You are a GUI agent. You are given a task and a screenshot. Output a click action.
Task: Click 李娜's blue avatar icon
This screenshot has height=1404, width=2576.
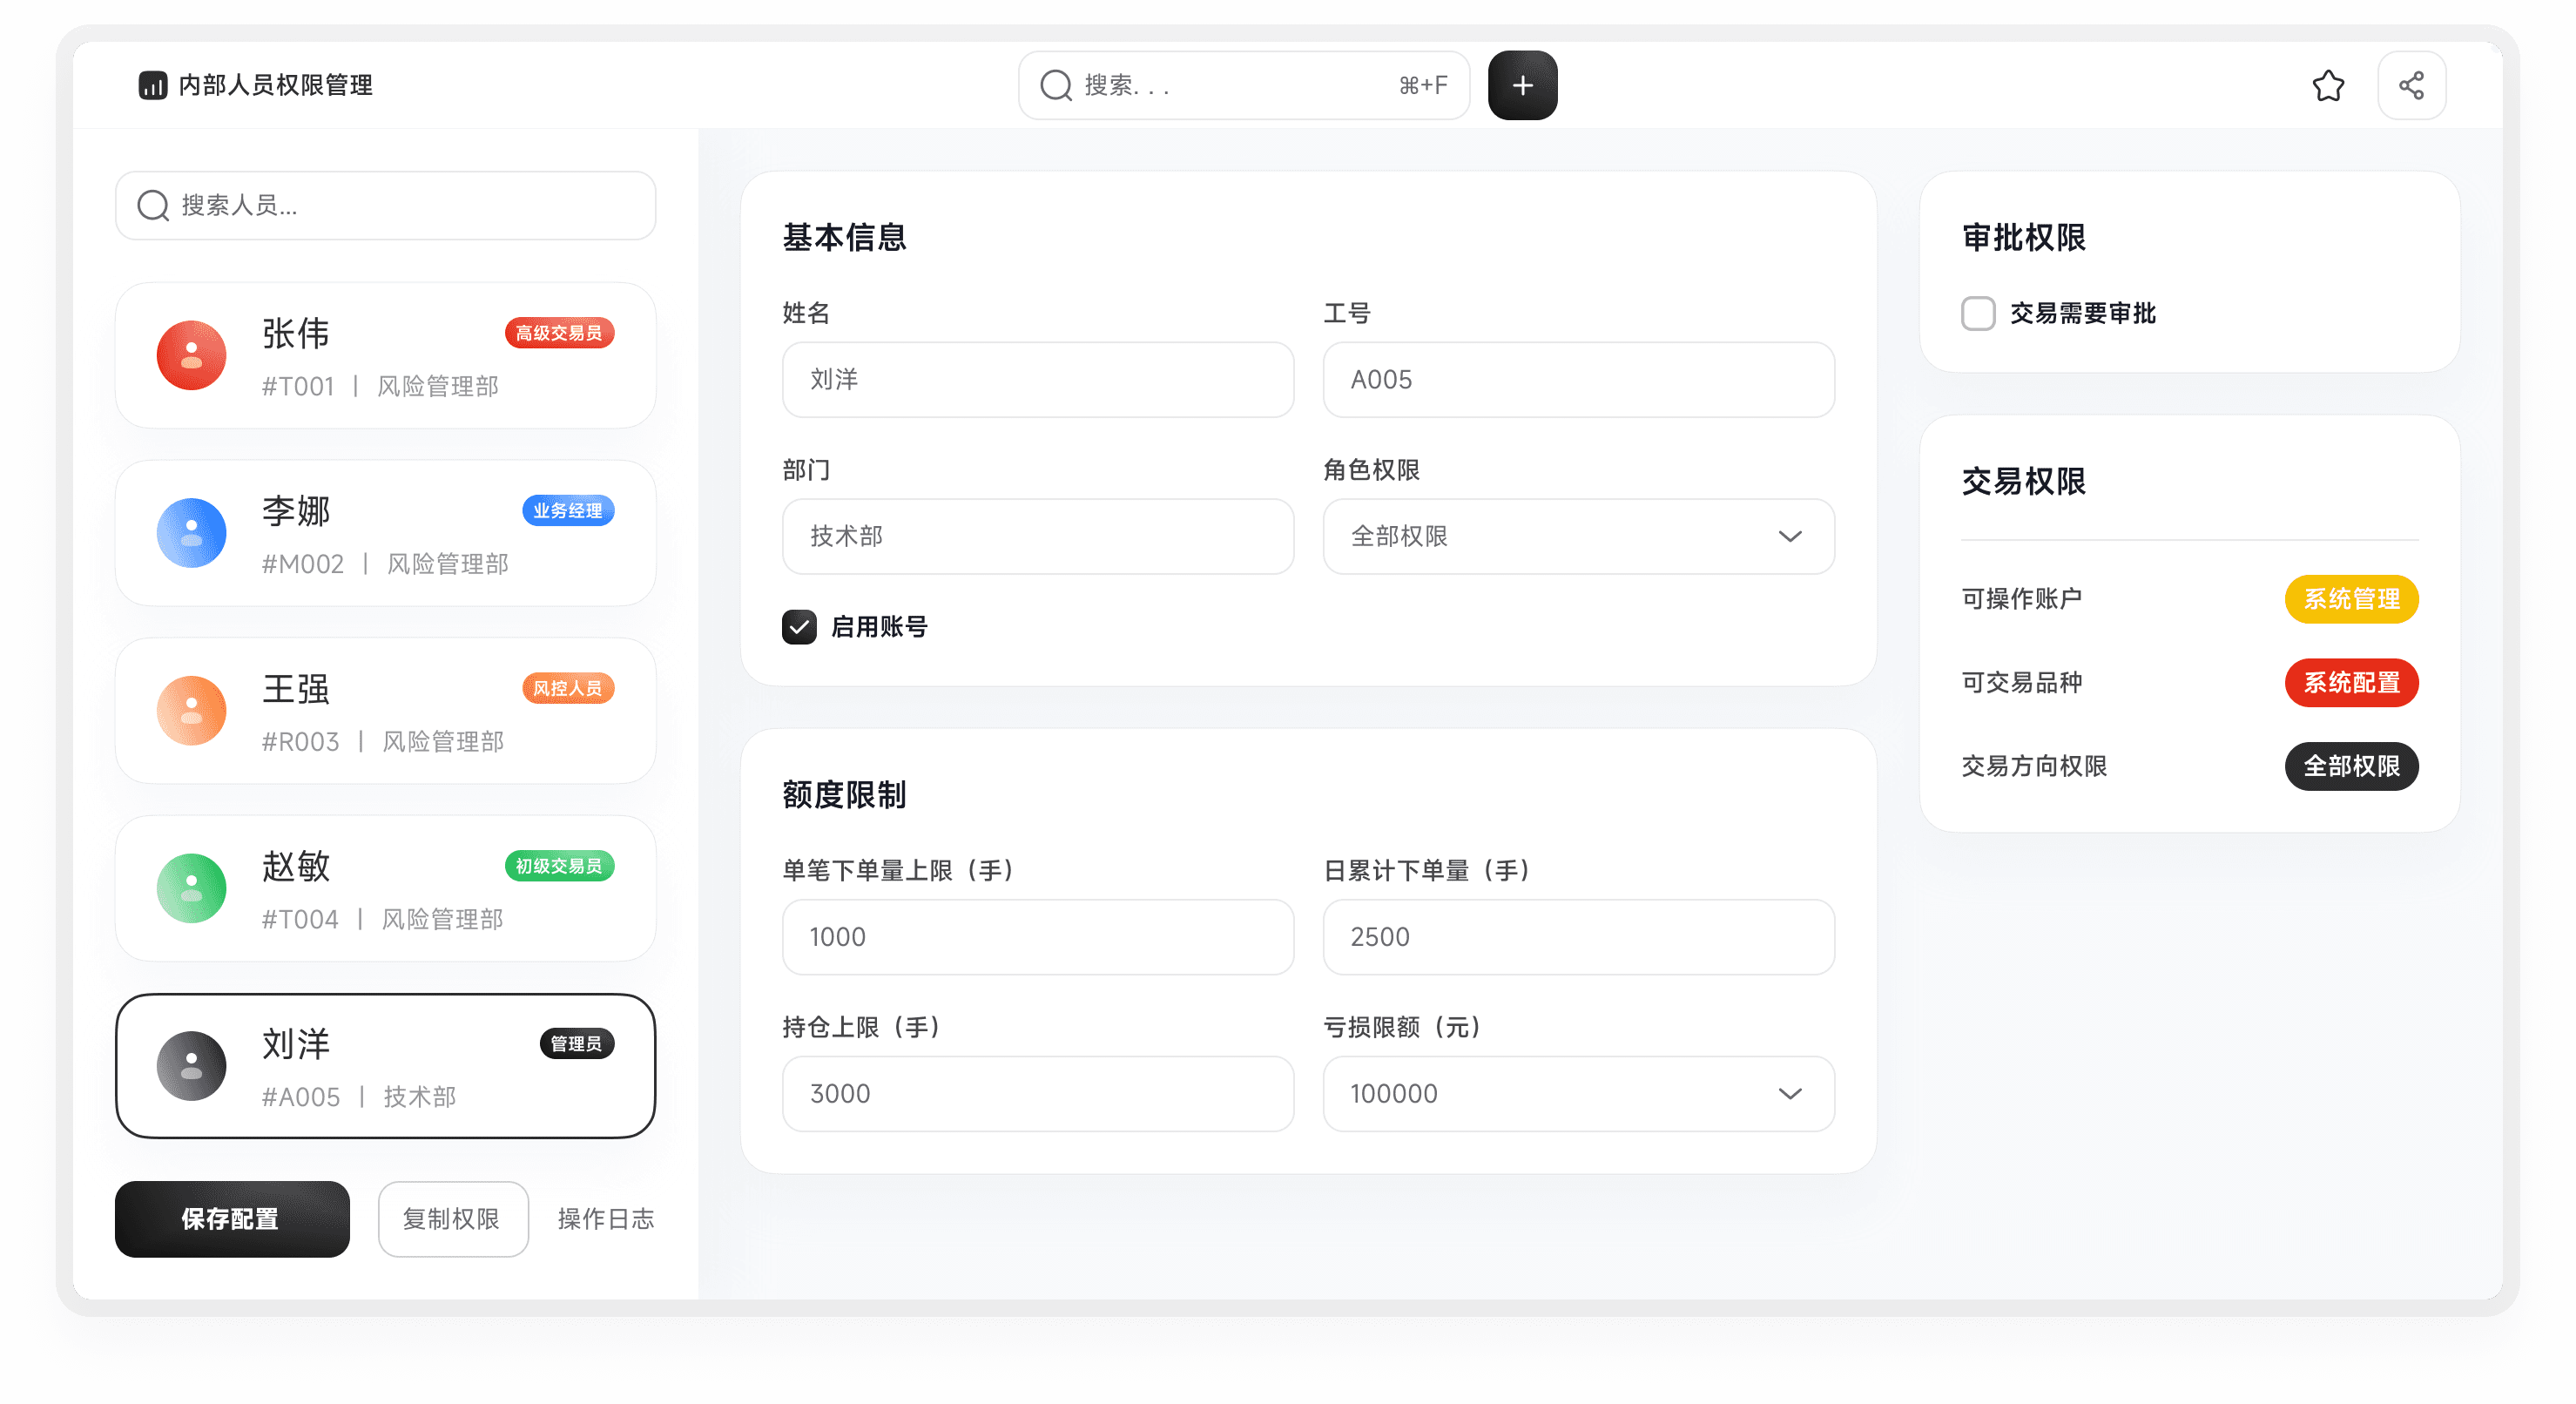pyautogui.click(x=191, y=533)
